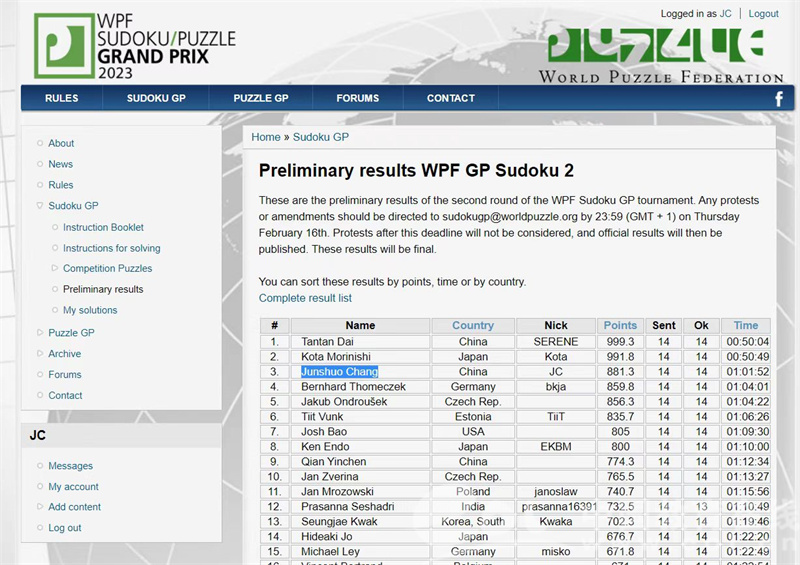Open the Complete result list link
The width and height of the screenshot is (800, 565).
click(x=305, y=298)
